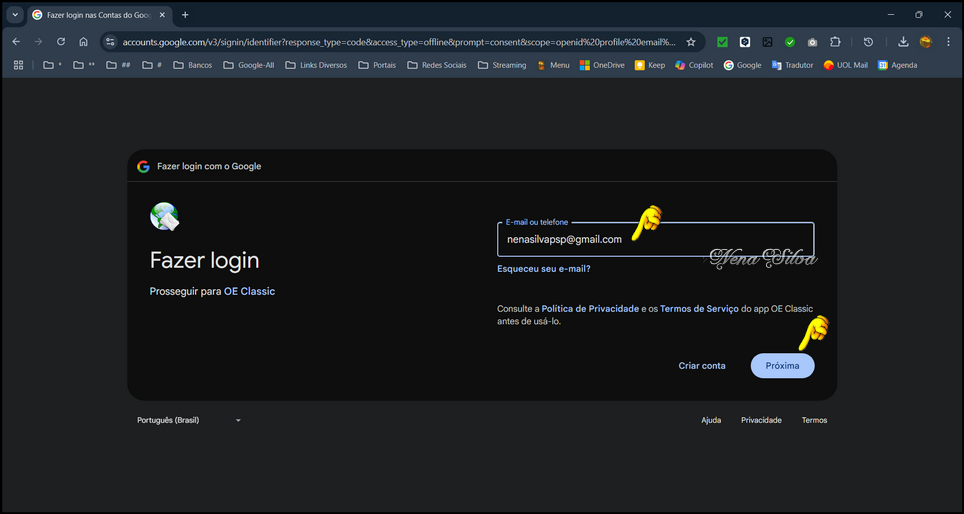Viewport: 964px width, 514px height.
Task: Bookmark this page with star icon
Action: [691, 42]
